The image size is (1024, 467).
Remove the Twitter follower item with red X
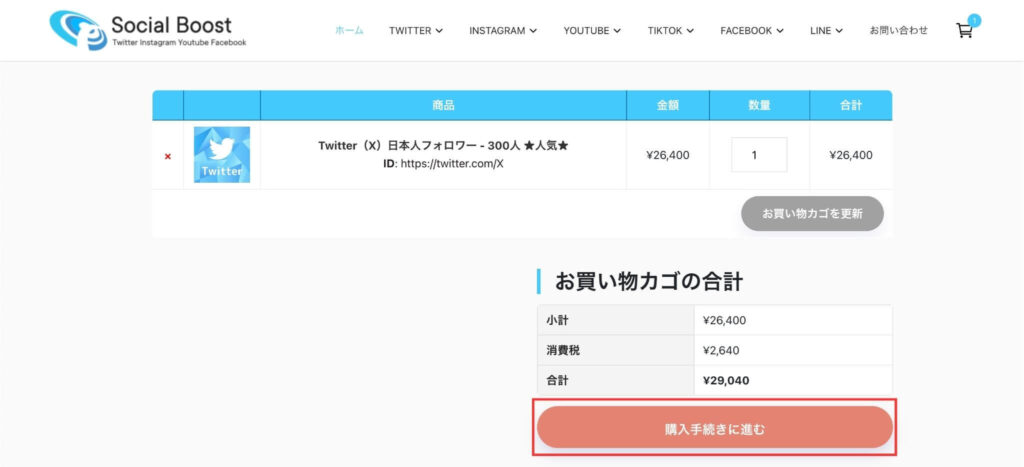click(x=168, y=156)
